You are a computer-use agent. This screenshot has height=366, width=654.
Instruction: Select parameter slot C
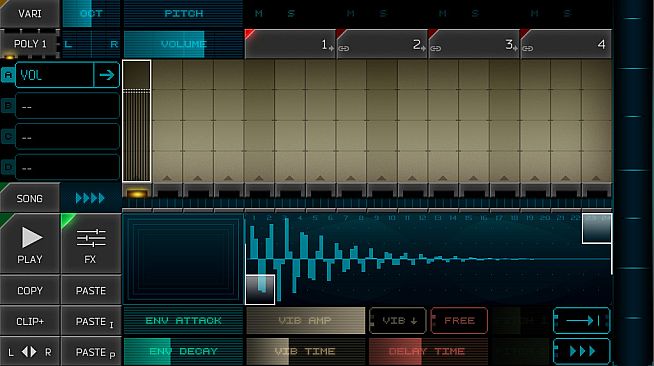coord(8,137)
